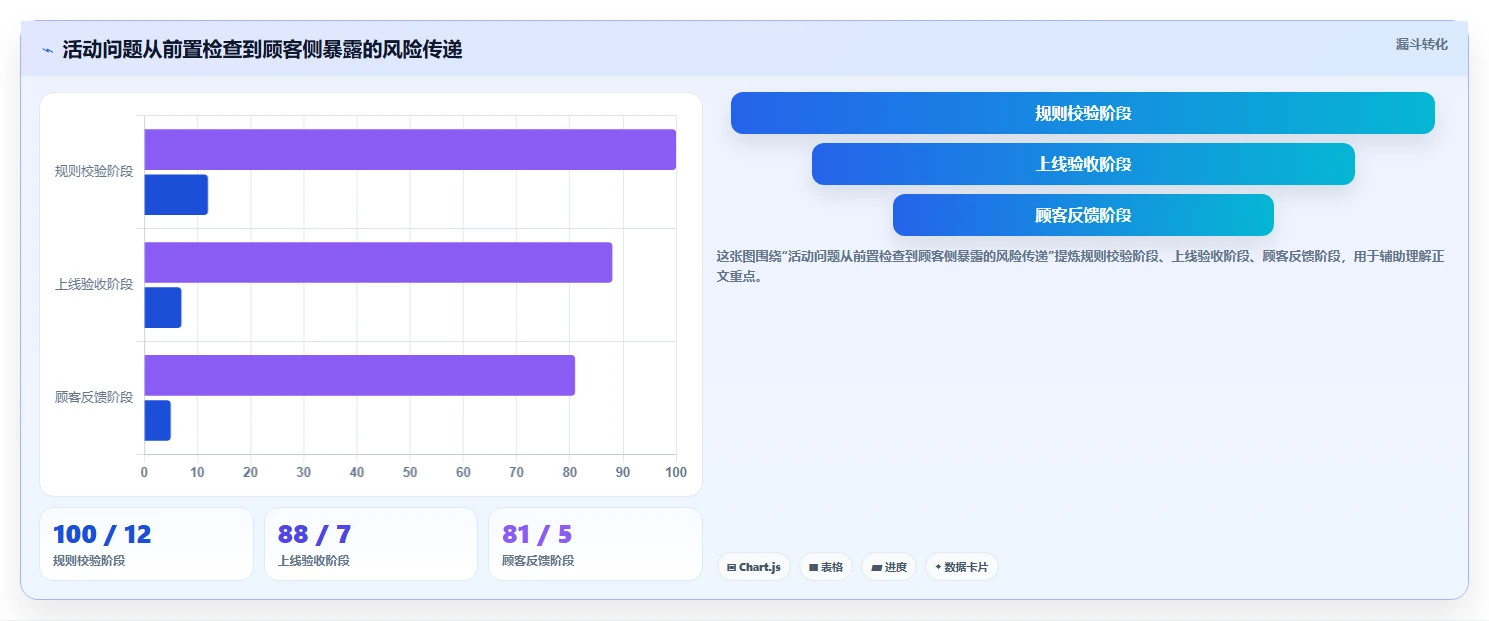The width and height of the screenshot is (1489, 621).
Task: Click the x-axis value 50
Action: 410,472
